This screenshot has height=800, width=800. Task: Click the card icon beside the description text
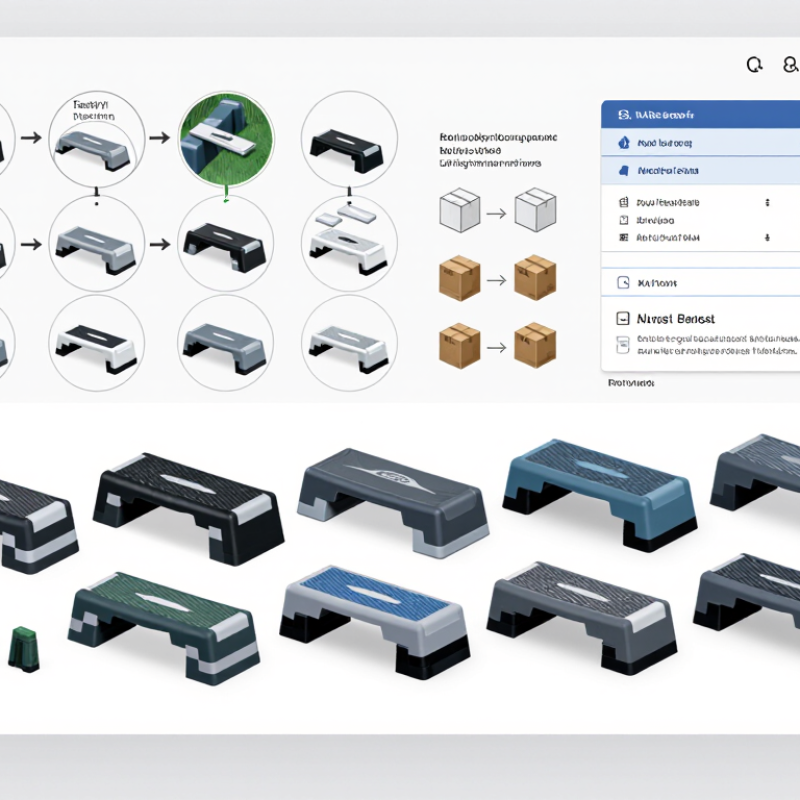pyautogui.click(x=622, y=345)
